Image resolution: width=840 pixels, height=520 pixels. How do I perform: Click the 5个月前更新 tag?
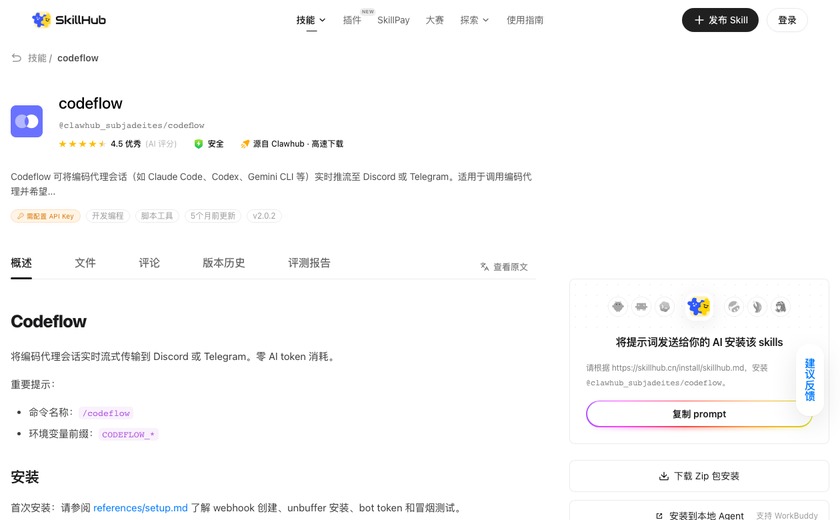(x=213, y=216)
